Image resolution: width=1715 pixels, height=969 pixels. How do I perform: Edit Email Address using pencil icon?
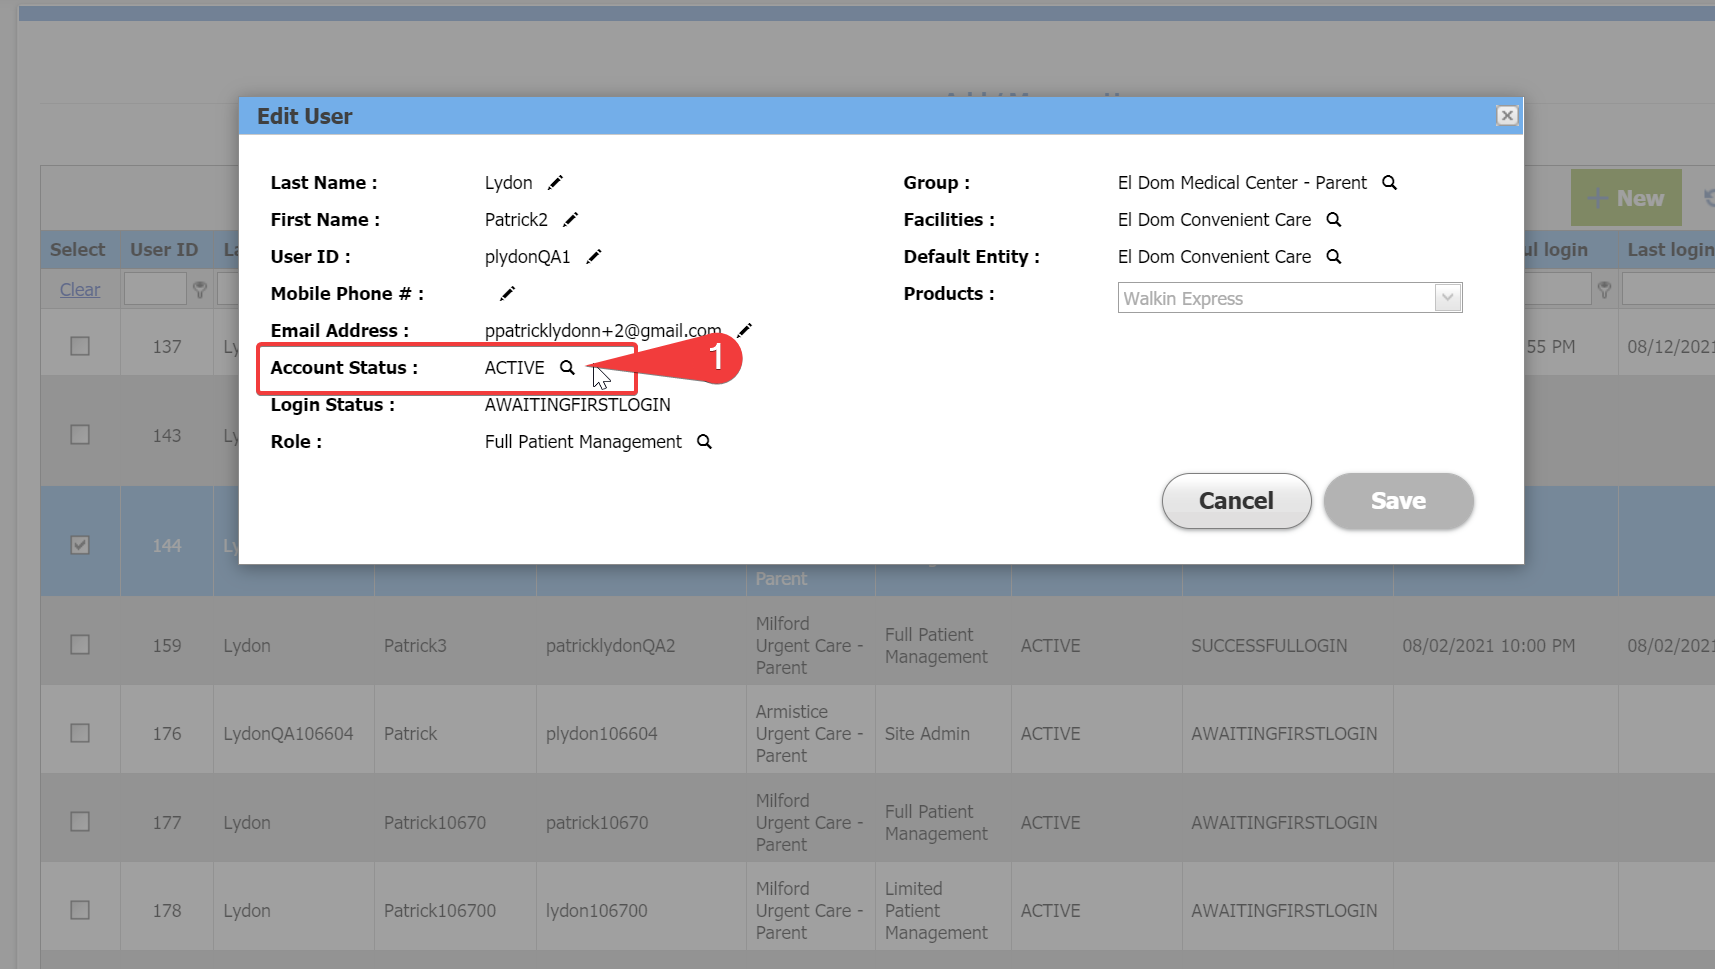point(744,330)
